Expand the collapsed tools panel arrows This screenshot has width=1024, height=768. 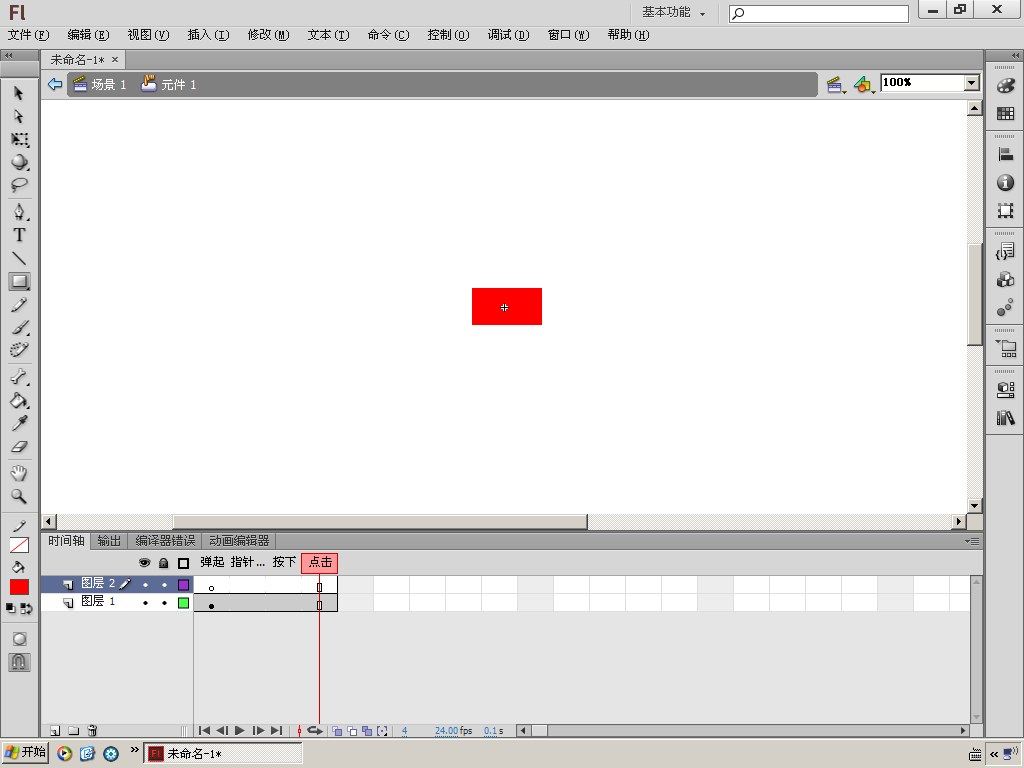[8, 56]
